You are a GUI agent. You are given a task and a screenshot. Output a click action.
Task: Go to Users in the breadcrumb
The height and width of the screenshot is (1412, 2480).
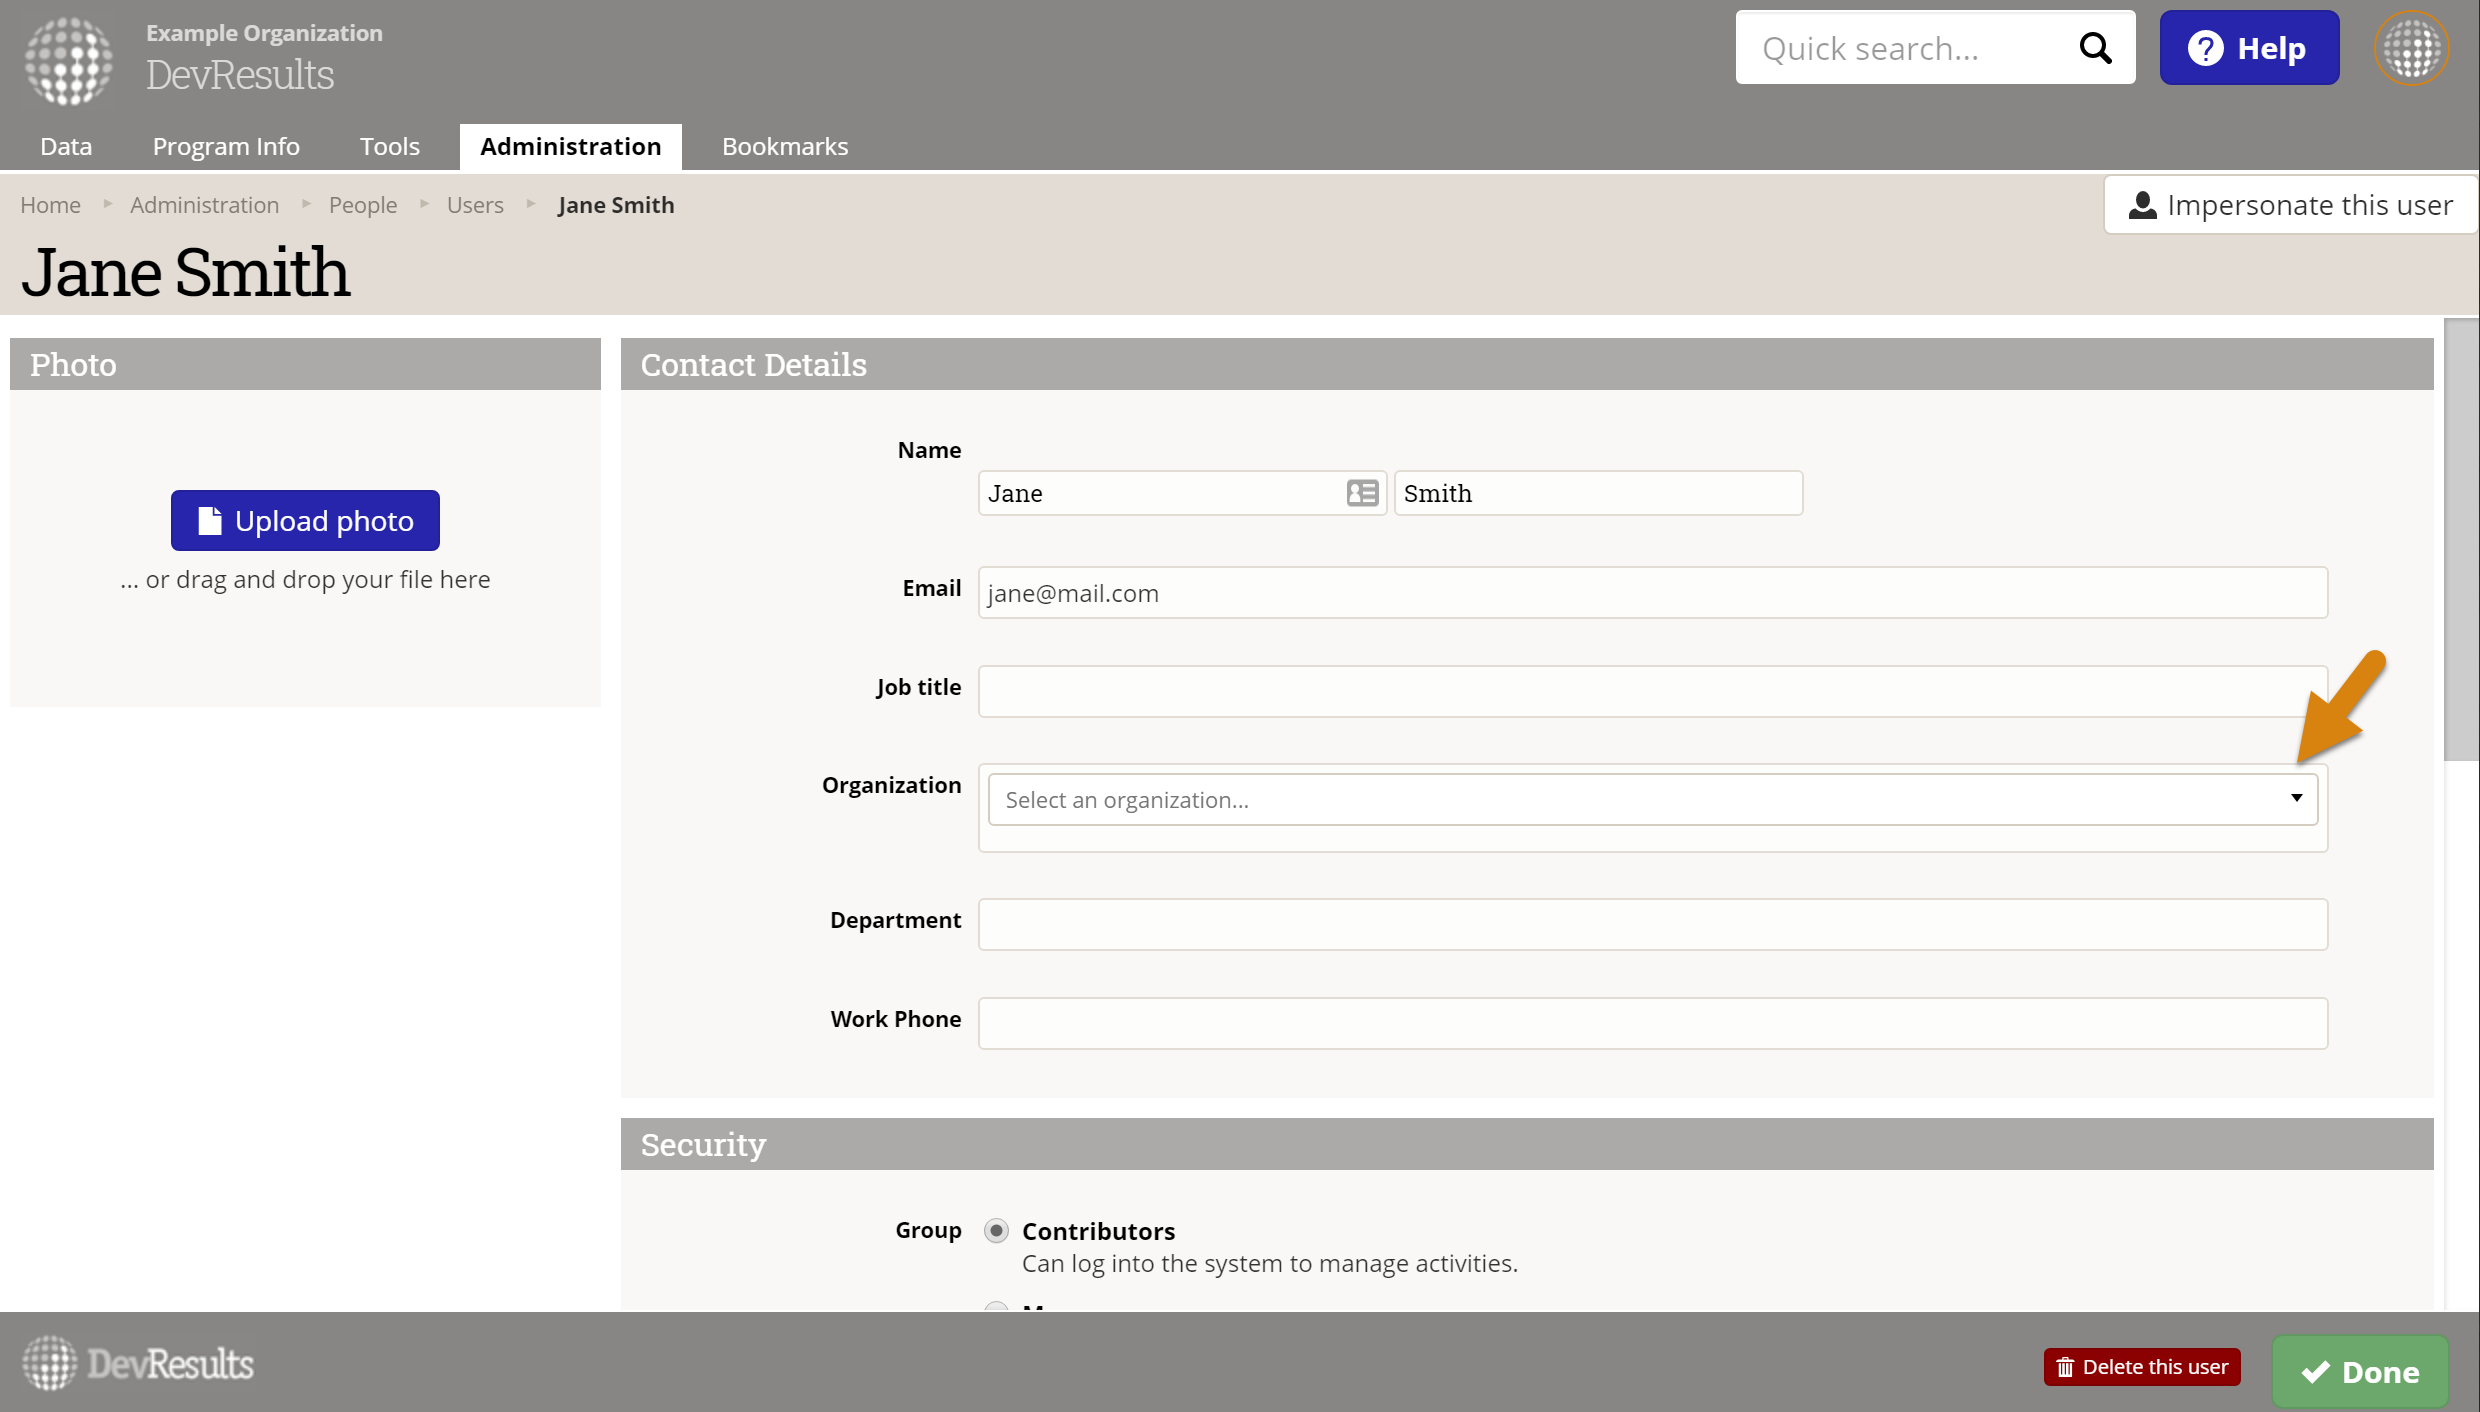475,205
